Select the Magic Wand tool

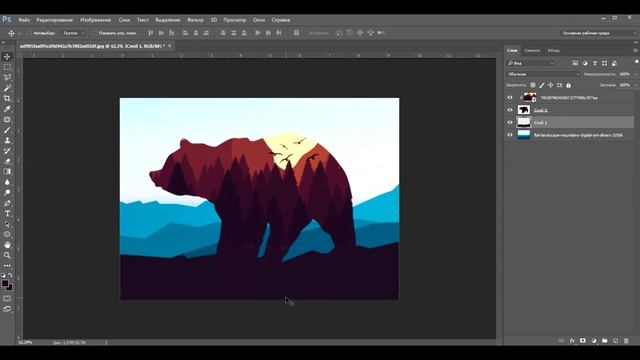pyautogui.click(x=7, y=88)
